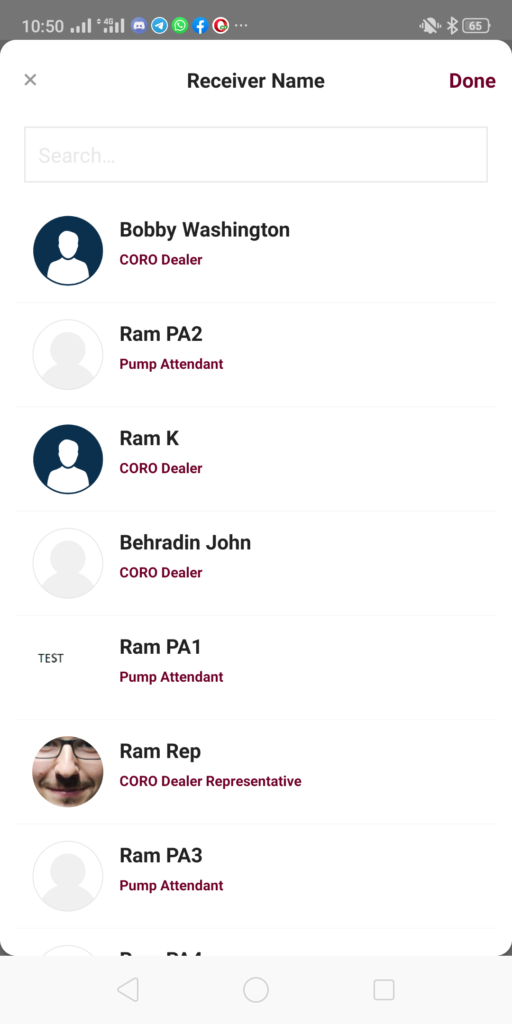Pick the Ram K name entry
This screenshot has width=512, height=1024.
tap(149, 438)
